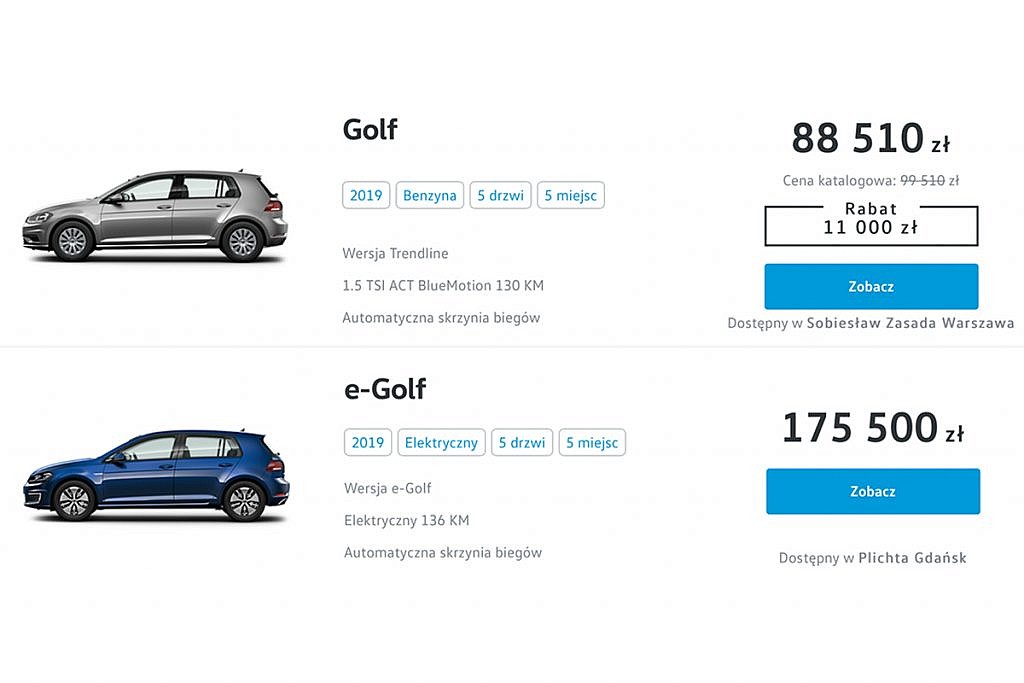This screenshot has height=683, width=1024.
Task: Click the 5 drzwi tag on e-Golf
Action: tap(522, 442)
